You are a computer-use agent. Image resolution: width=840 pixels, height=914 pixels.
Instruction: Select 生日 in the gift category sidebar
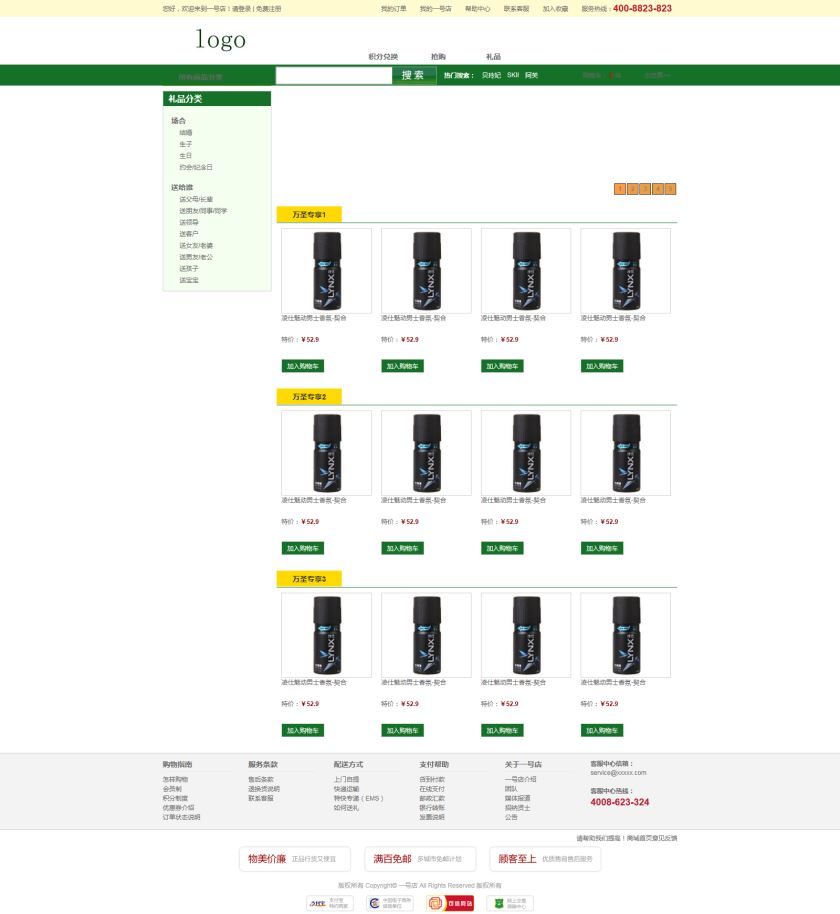185,156
